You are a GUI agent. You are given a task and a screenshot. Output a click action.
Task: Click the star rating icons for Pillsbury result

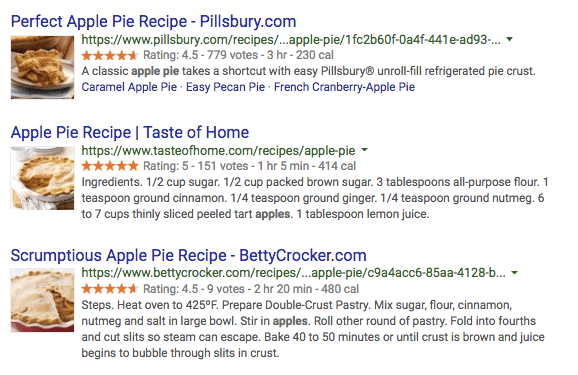109,55
